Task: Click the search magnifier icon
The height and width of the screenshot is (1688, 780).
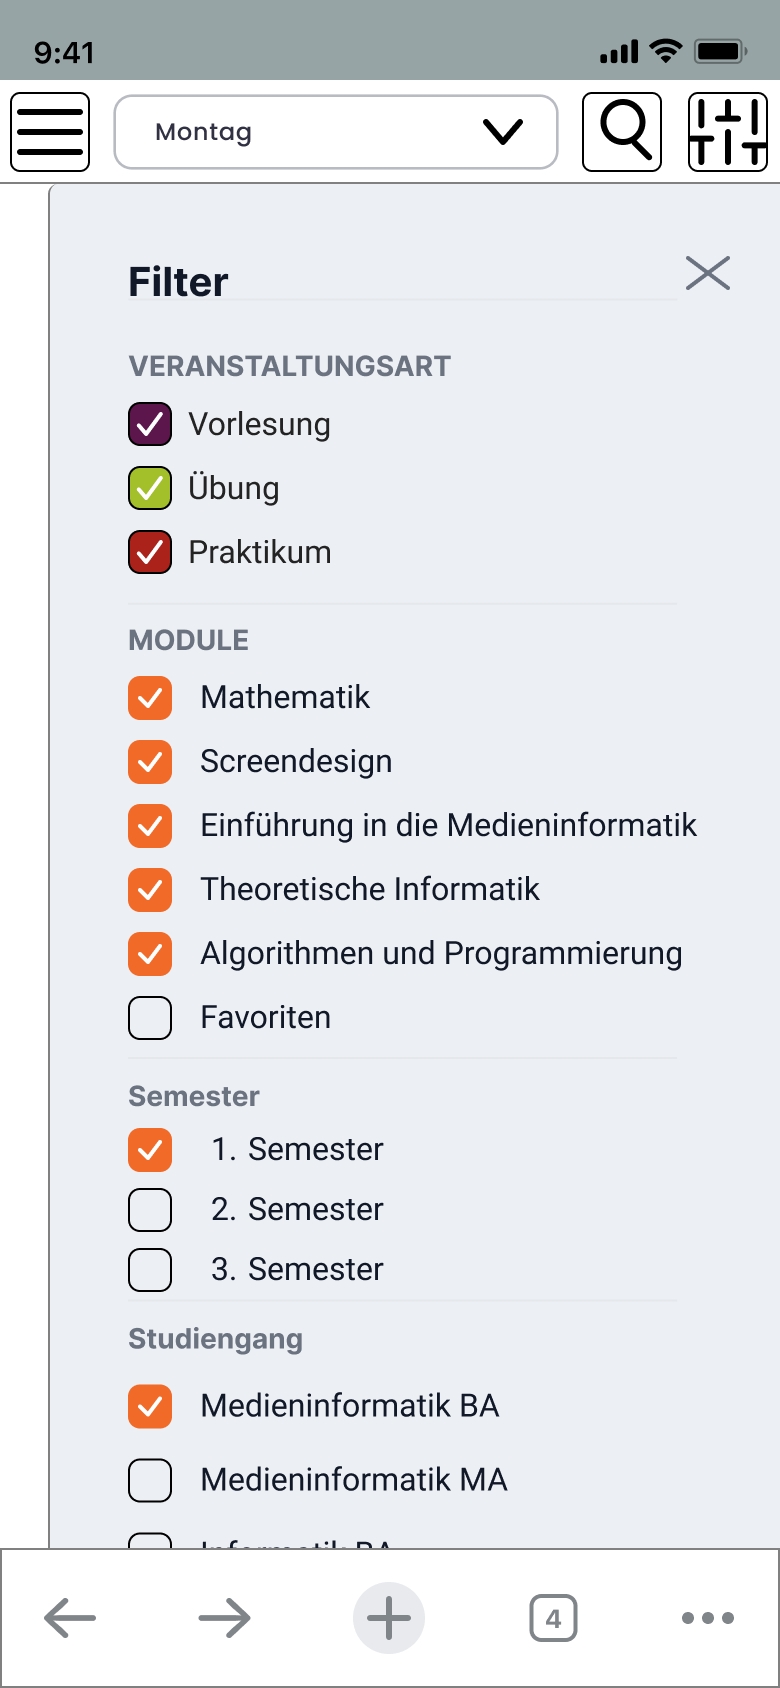Action: point(622,132)
